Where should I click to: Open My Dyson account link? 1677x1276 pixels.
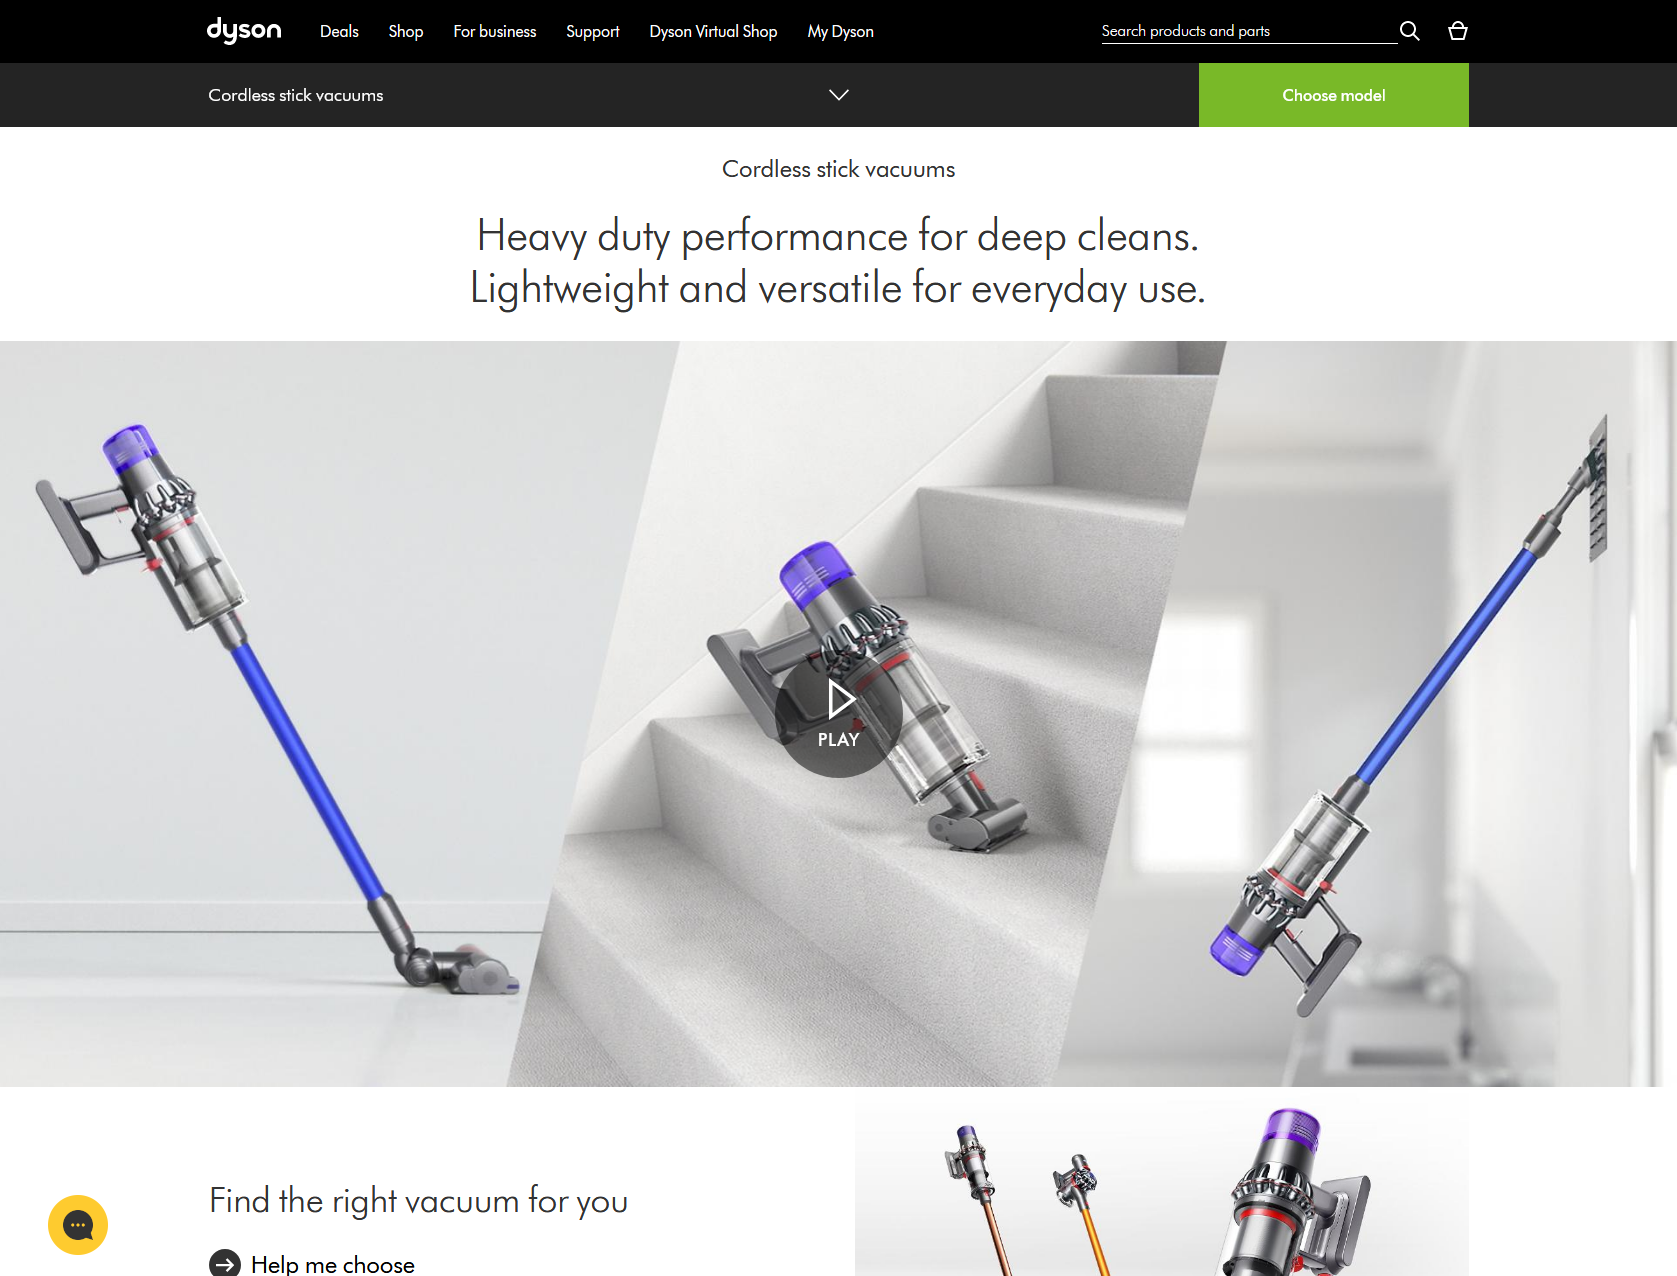click(841, 32)
